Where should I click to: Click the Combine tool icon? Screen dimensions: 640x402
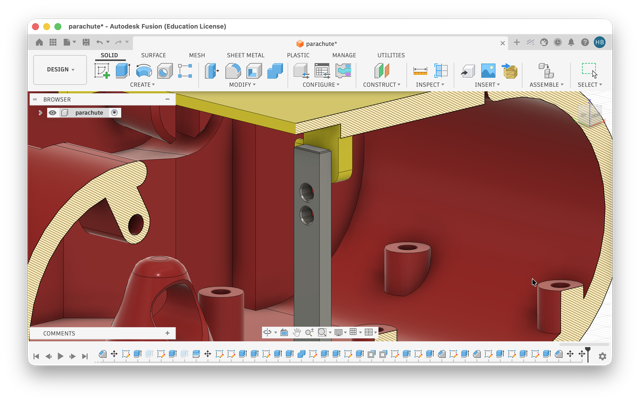click(275, 71)
